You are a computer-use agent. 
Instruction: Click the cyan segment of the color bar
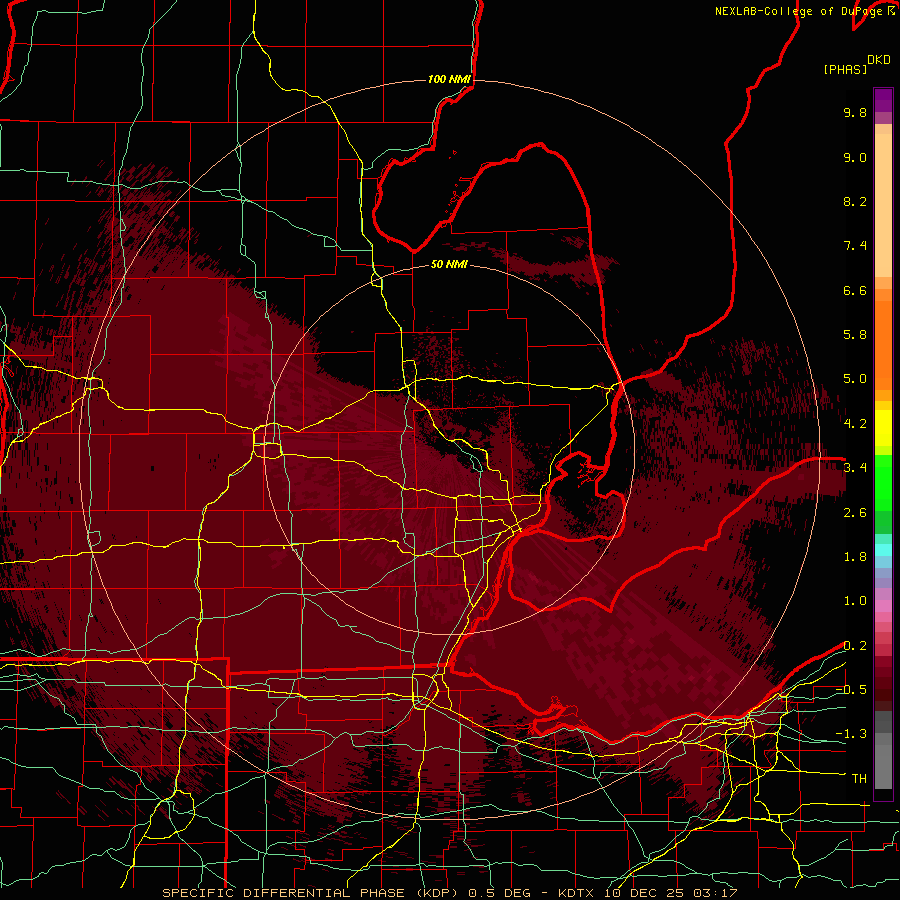[883, 550]
